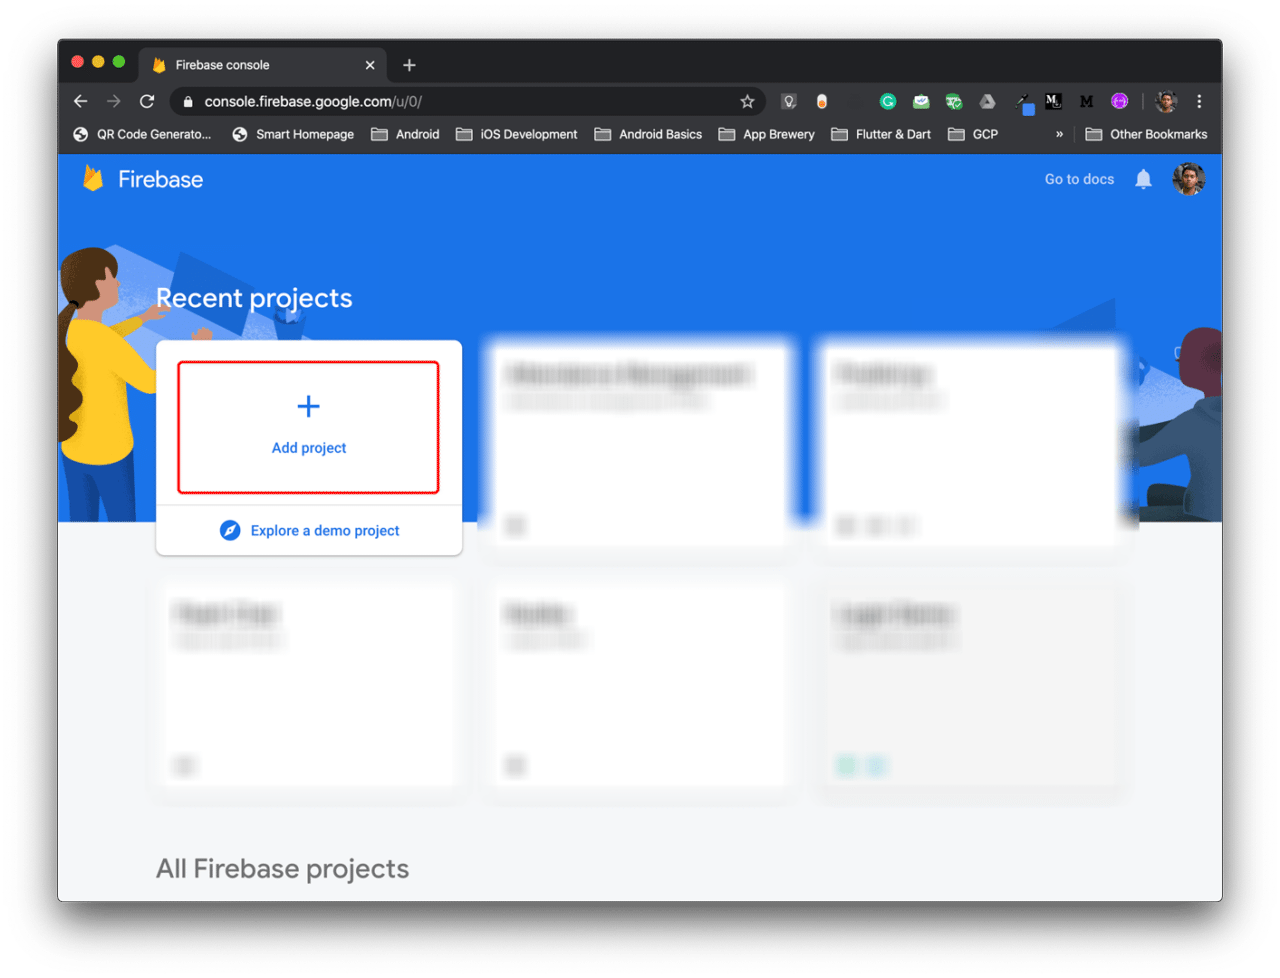
Task: Click the plus icon on Add project card
Action: click(309, 406)
